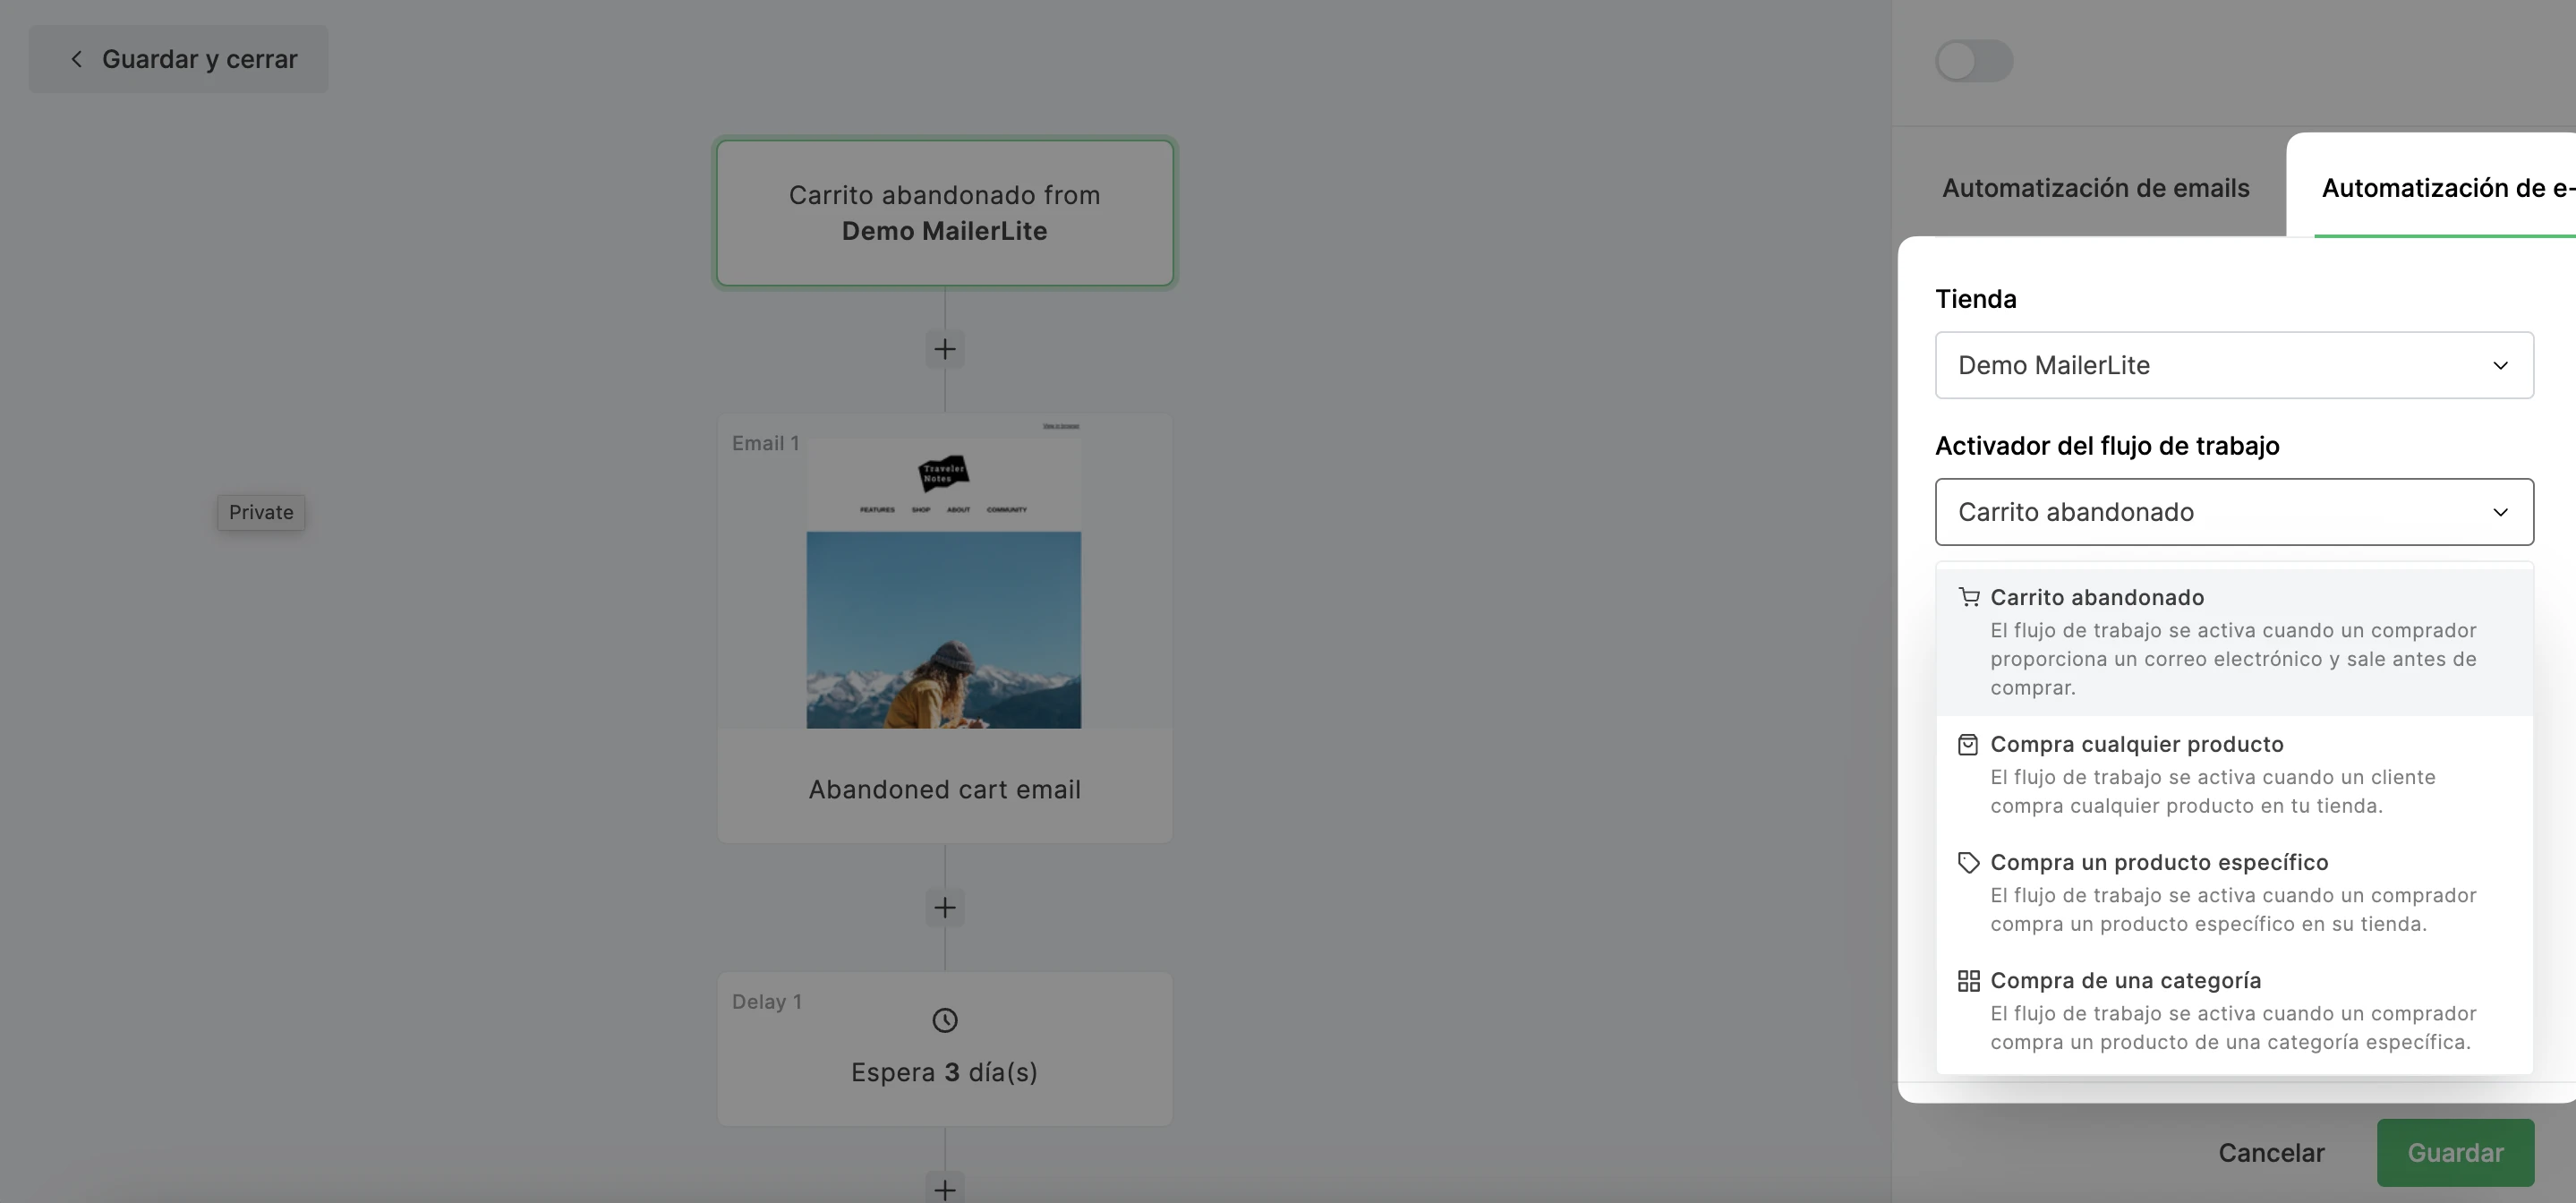
Task: Toggle the workflow activation switch
Action: point(1973,61)
